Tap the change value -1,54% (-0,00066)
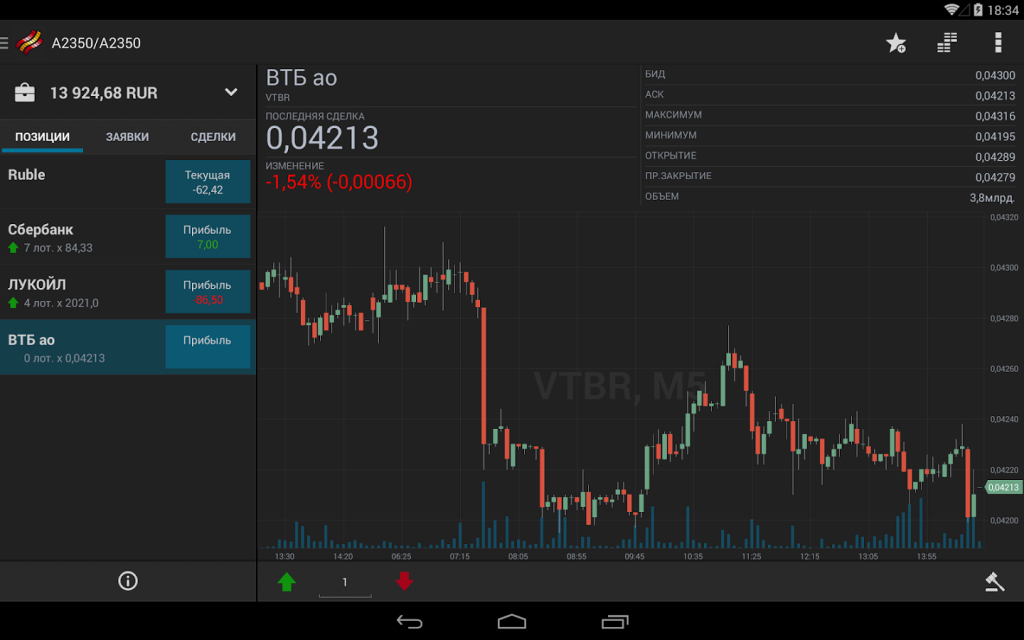This screenshot has height=640, width=1024. pyautogui.click(x=339, y=182)
